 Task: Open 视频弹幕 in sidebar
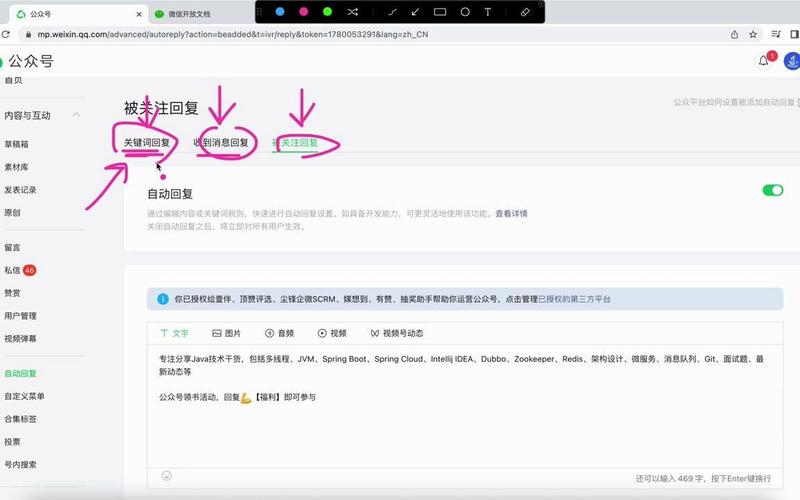tap(20, 338)
